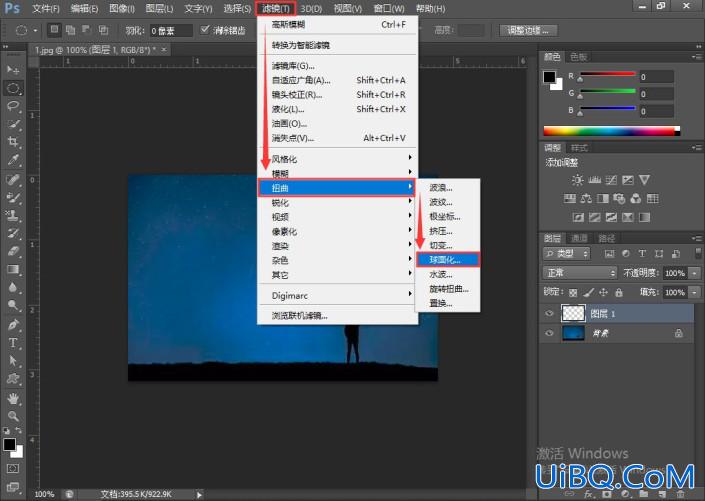Viewport: 705px width, 501px height.
Task: Select the Quick Selection tool
Action: (x=13, y=124)
